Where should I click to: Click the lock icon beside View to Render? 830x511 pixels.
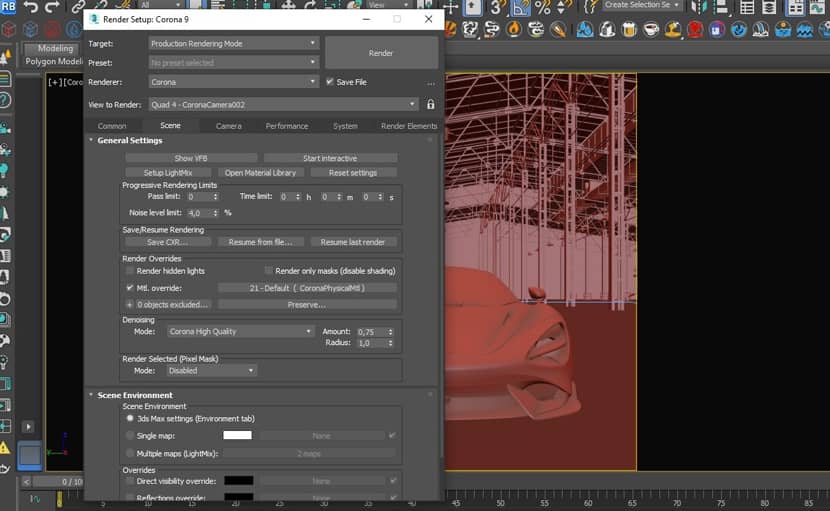[x=430, y=104]
